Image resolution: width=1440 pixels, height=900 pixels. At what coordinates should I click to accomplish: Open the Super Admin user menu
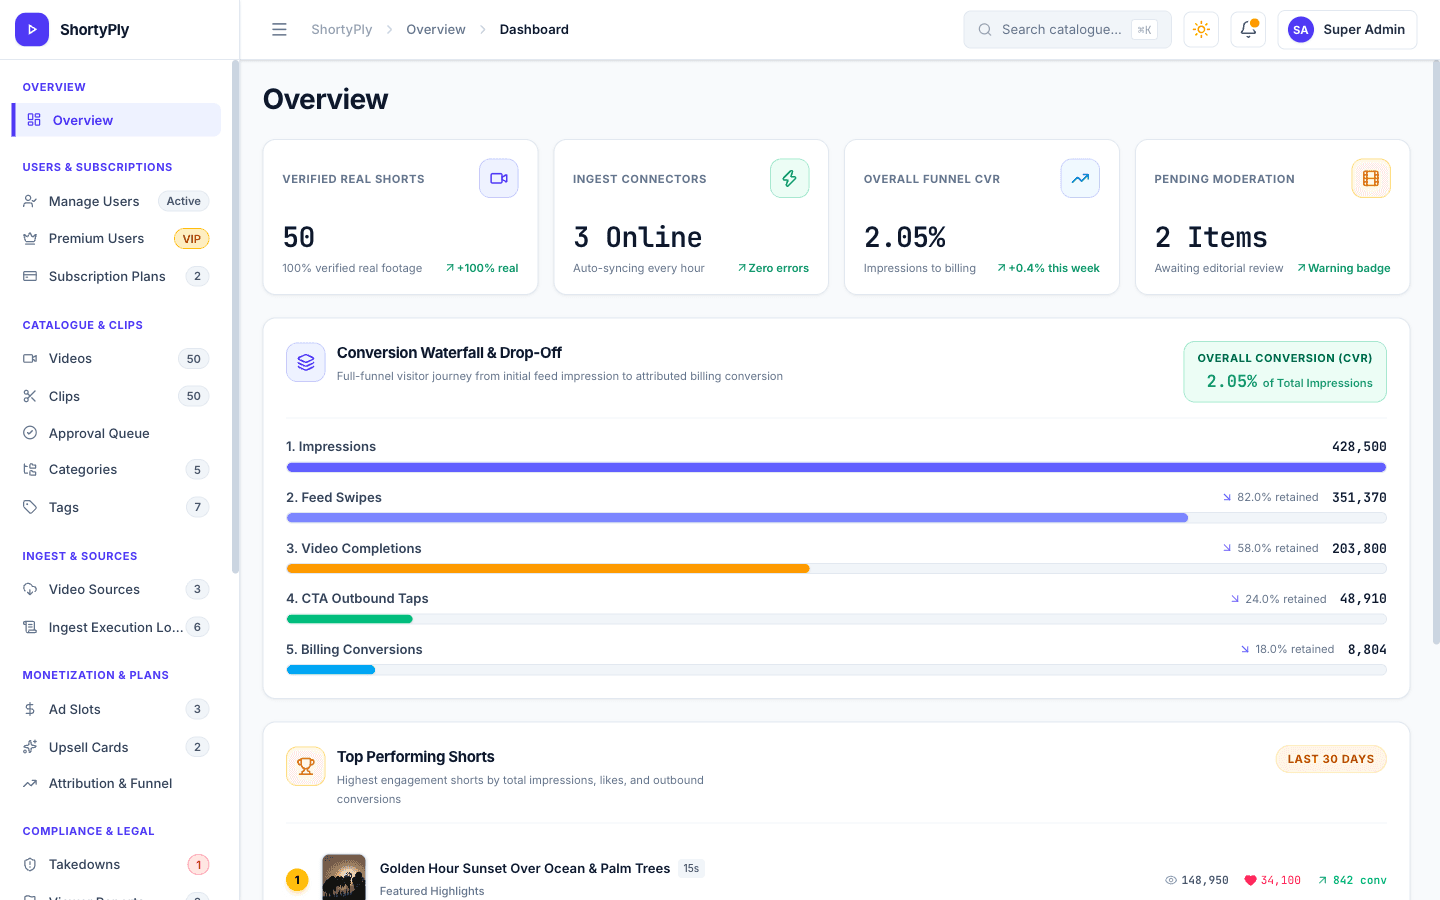pyautogui.click(x=1347, y=30)
